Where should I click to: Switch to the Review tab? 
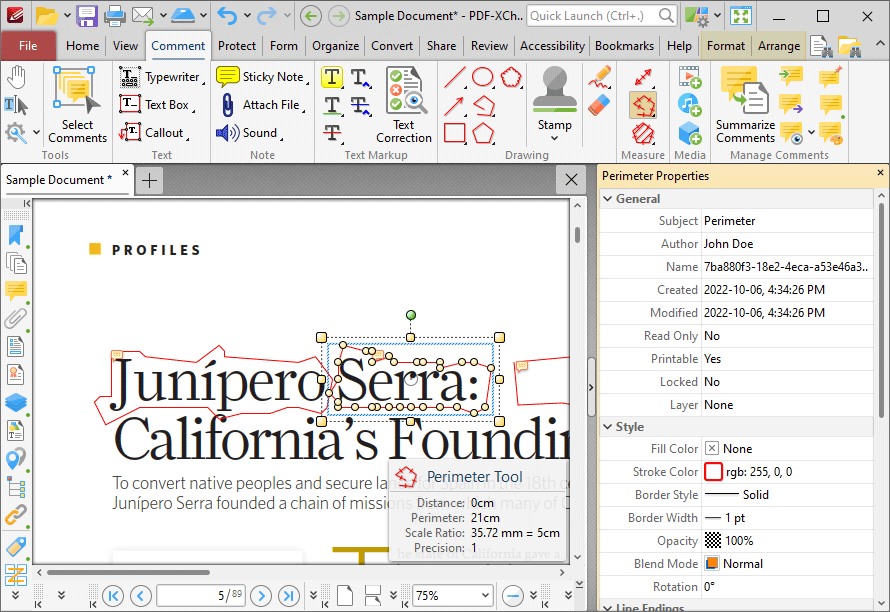coord(489,46)
